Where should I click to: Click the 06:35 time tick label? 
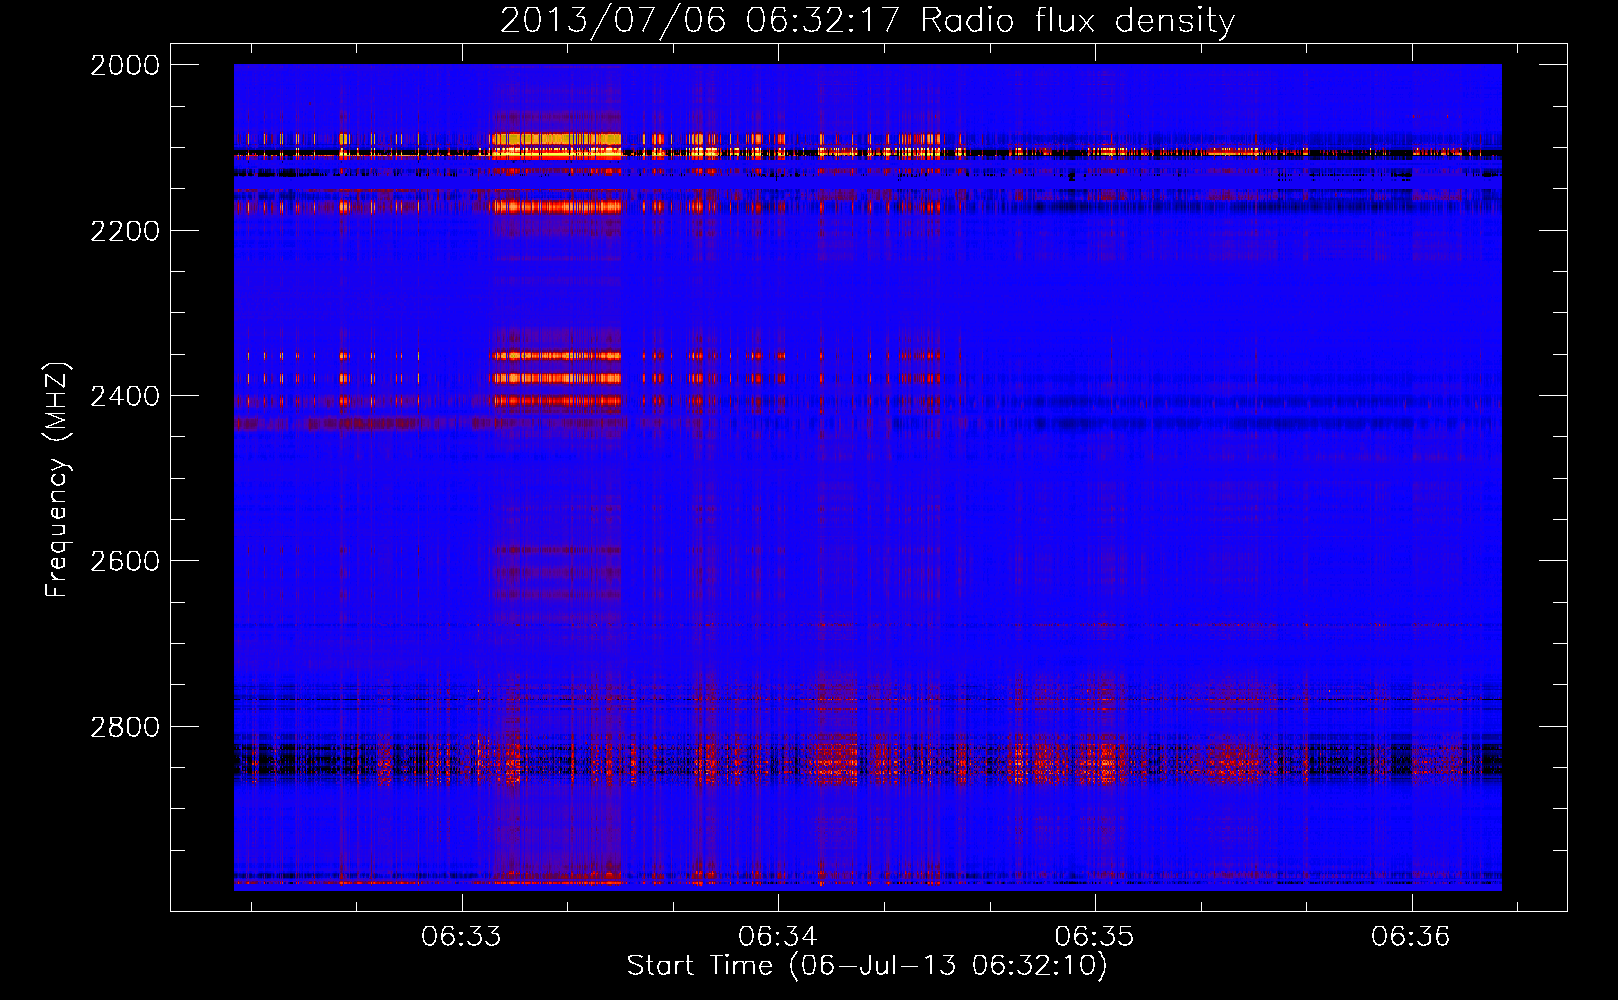click(1095, 937)
